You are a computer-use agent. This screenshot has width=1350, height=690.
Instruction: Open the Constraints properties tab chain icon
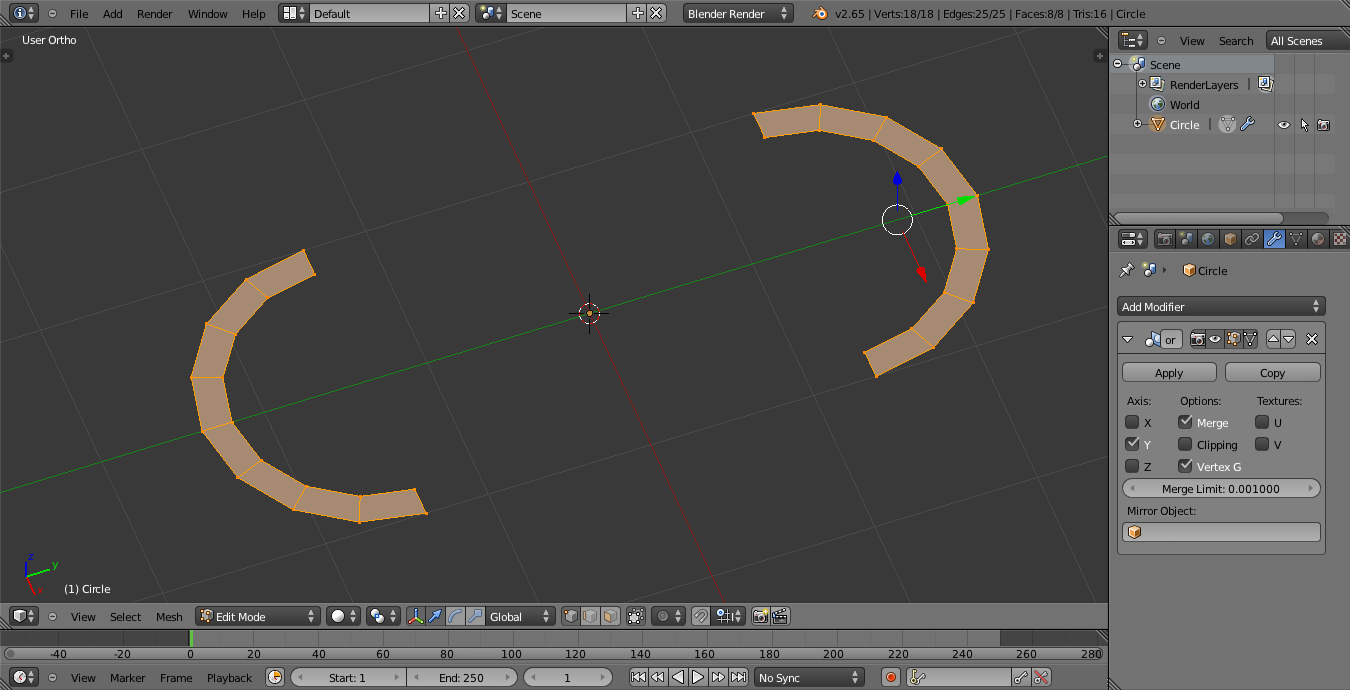[x=1252, y=239]
